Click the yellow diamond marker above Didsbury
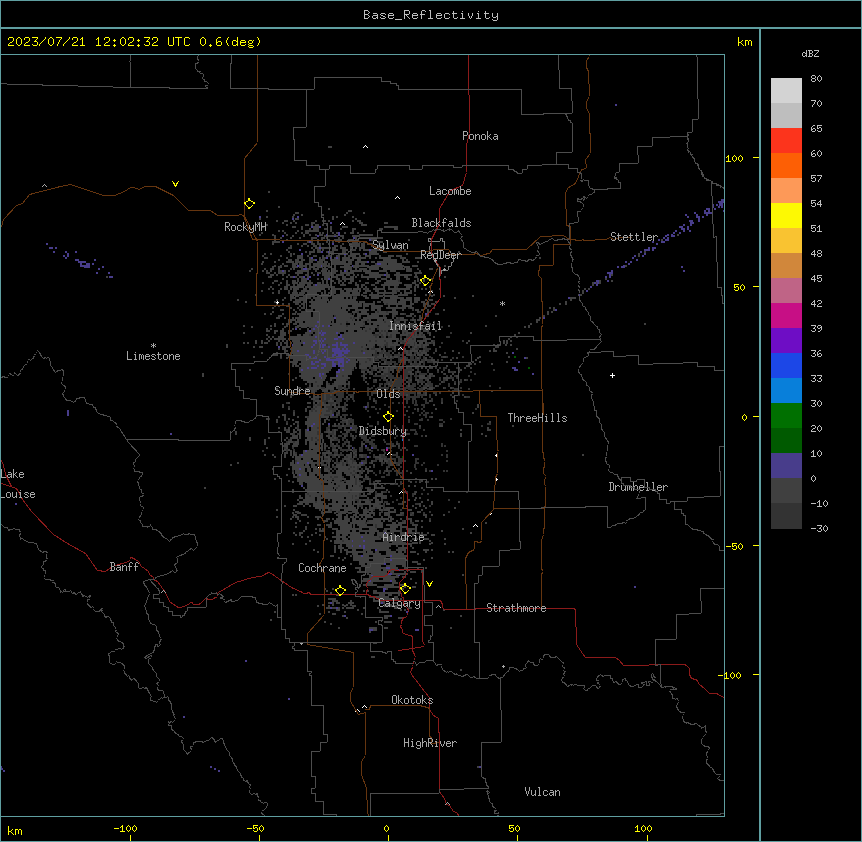This screenshot has height=842, width=862. 388,417
